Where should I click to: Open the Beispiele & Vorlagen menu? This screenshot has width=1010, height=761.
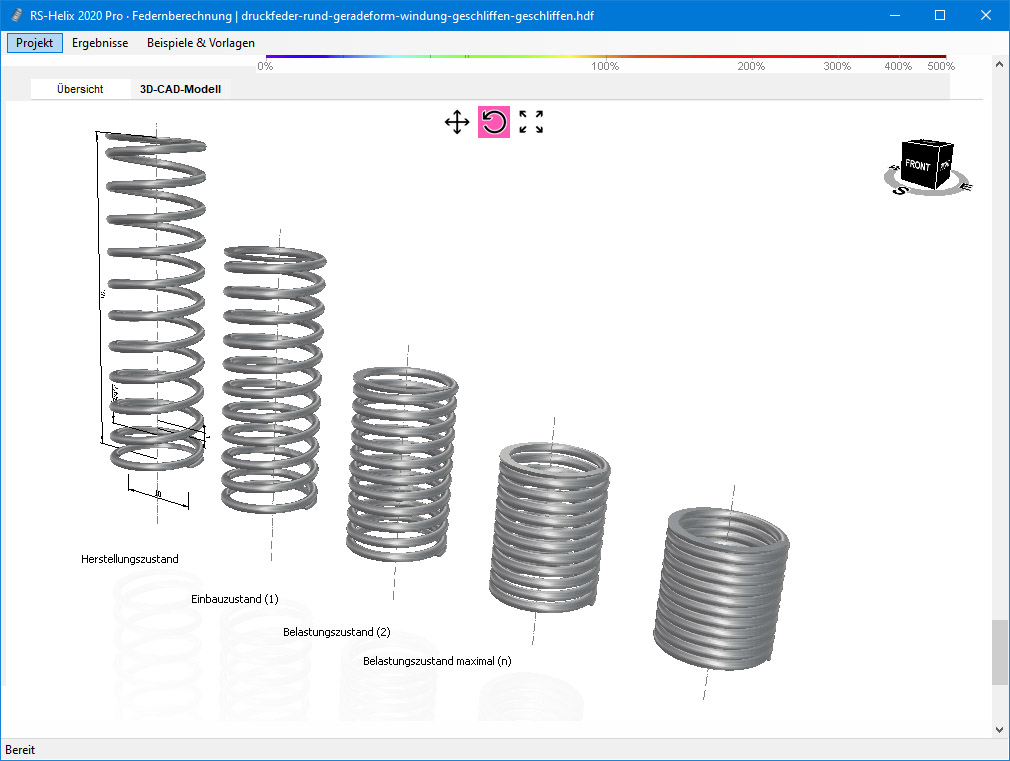tap(200, 43)
